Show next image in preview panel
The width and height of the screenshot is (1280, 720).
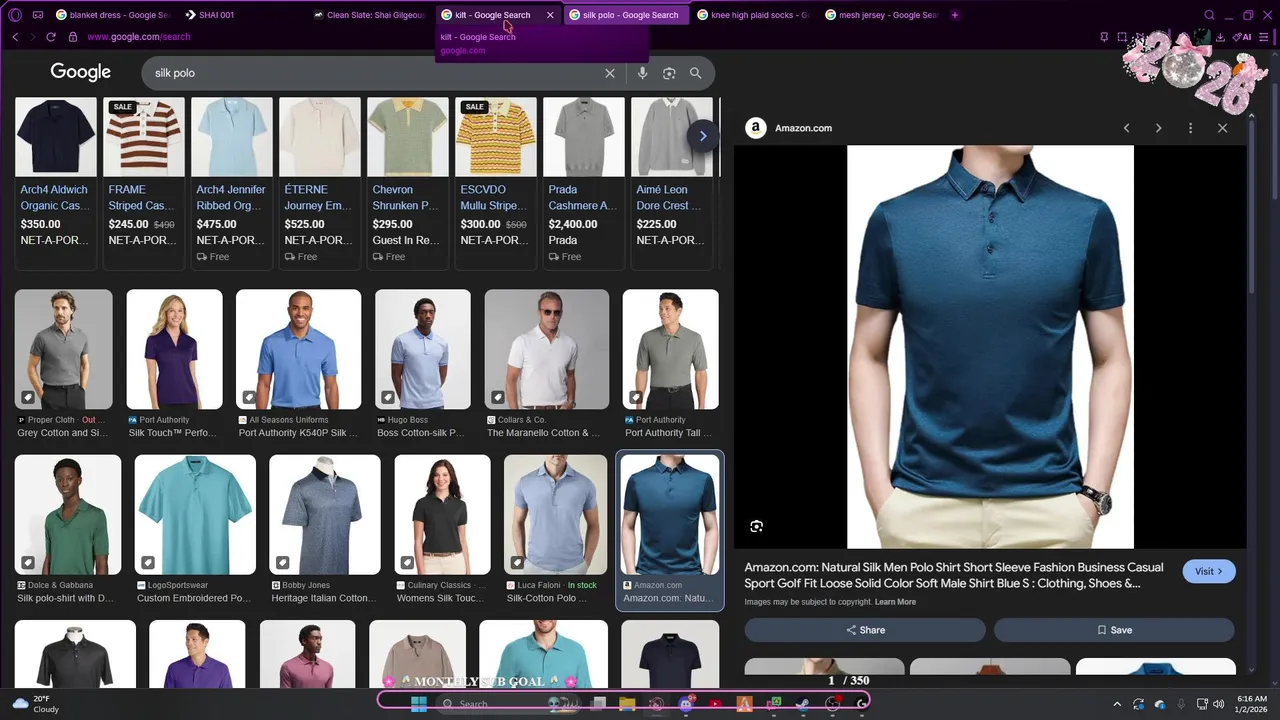coord(1158,128)
